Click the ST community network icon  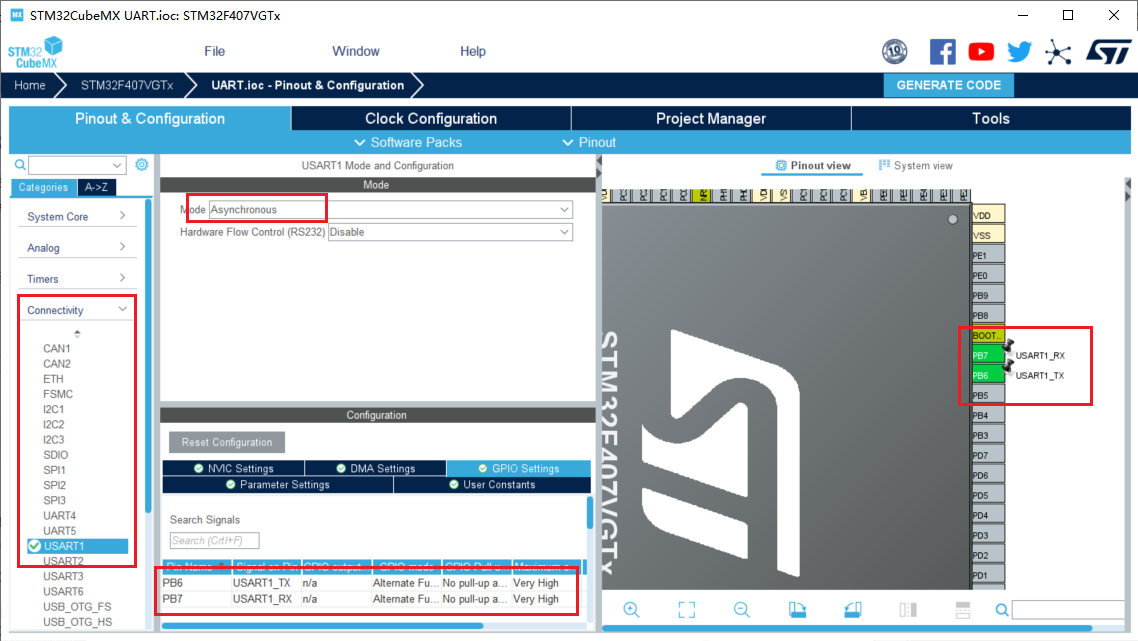[x=1057, y=52]
